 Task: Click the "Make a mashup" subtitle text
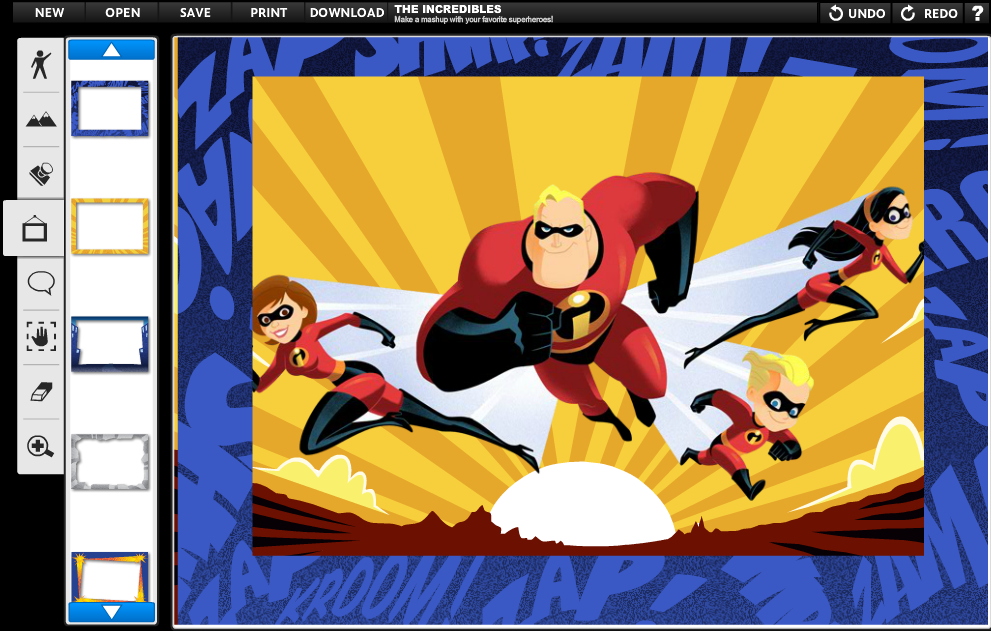click(x=473, y=20)
